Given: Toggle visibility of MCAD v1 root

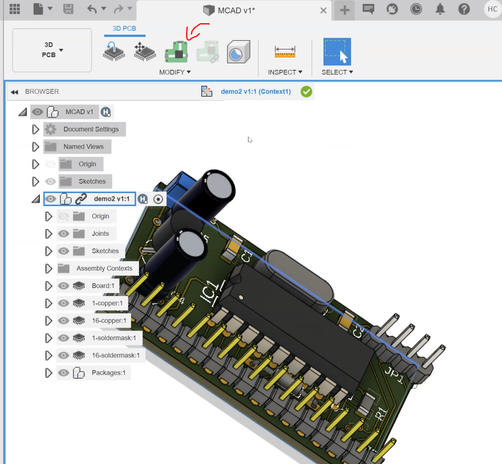Looking at the screenshot, I should click(38, 112).
